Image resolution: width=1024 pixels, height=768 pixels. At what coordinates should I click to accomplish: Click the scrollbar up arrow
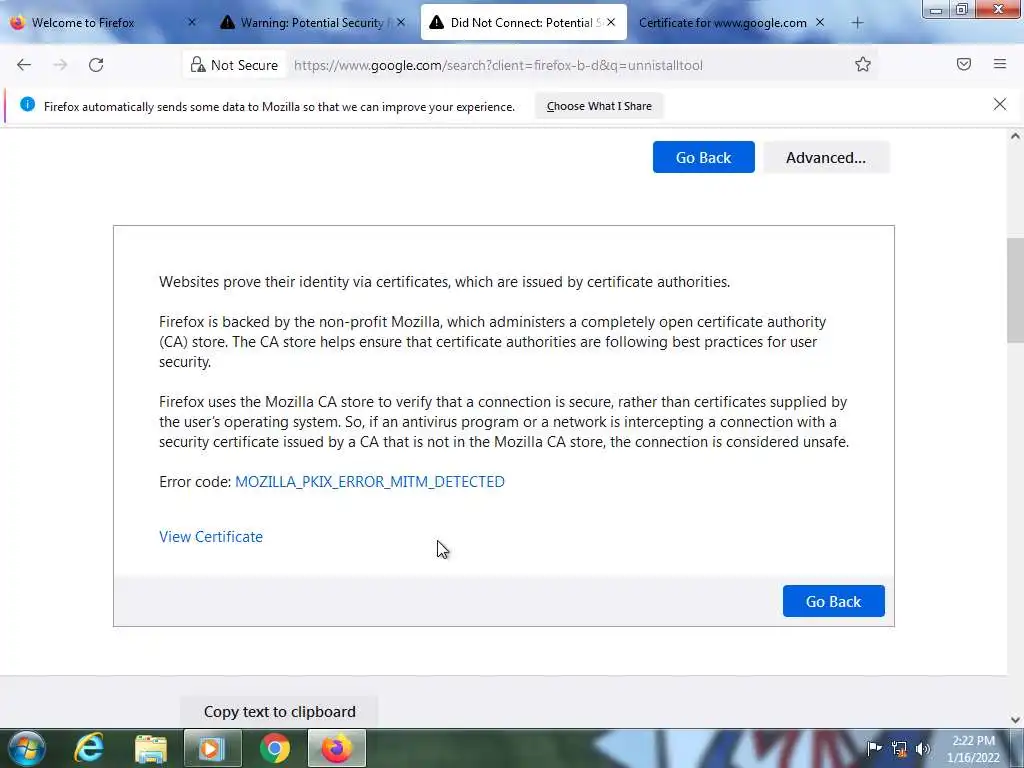(x=1015, y=136)
